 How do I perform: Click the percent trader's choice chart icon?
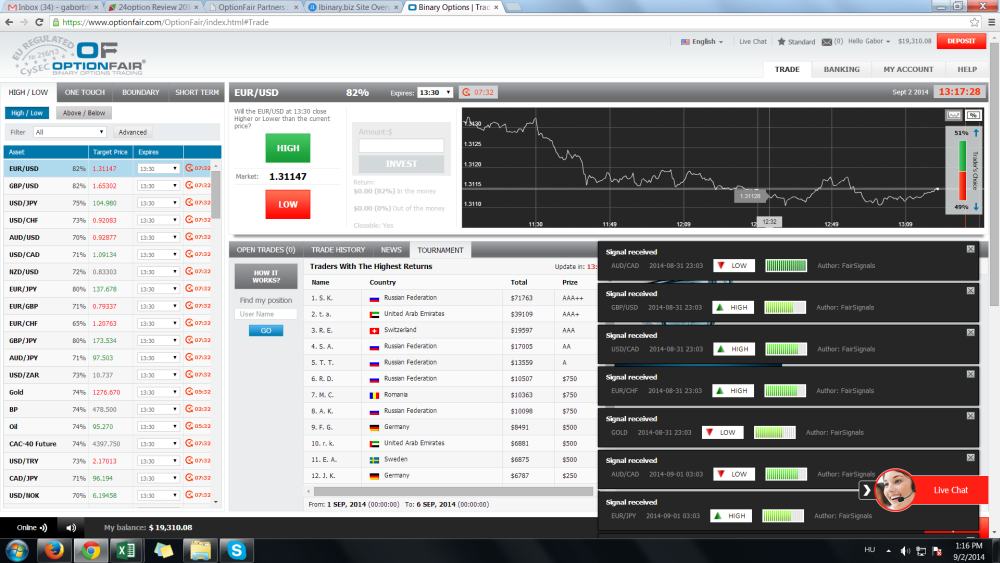973,115
